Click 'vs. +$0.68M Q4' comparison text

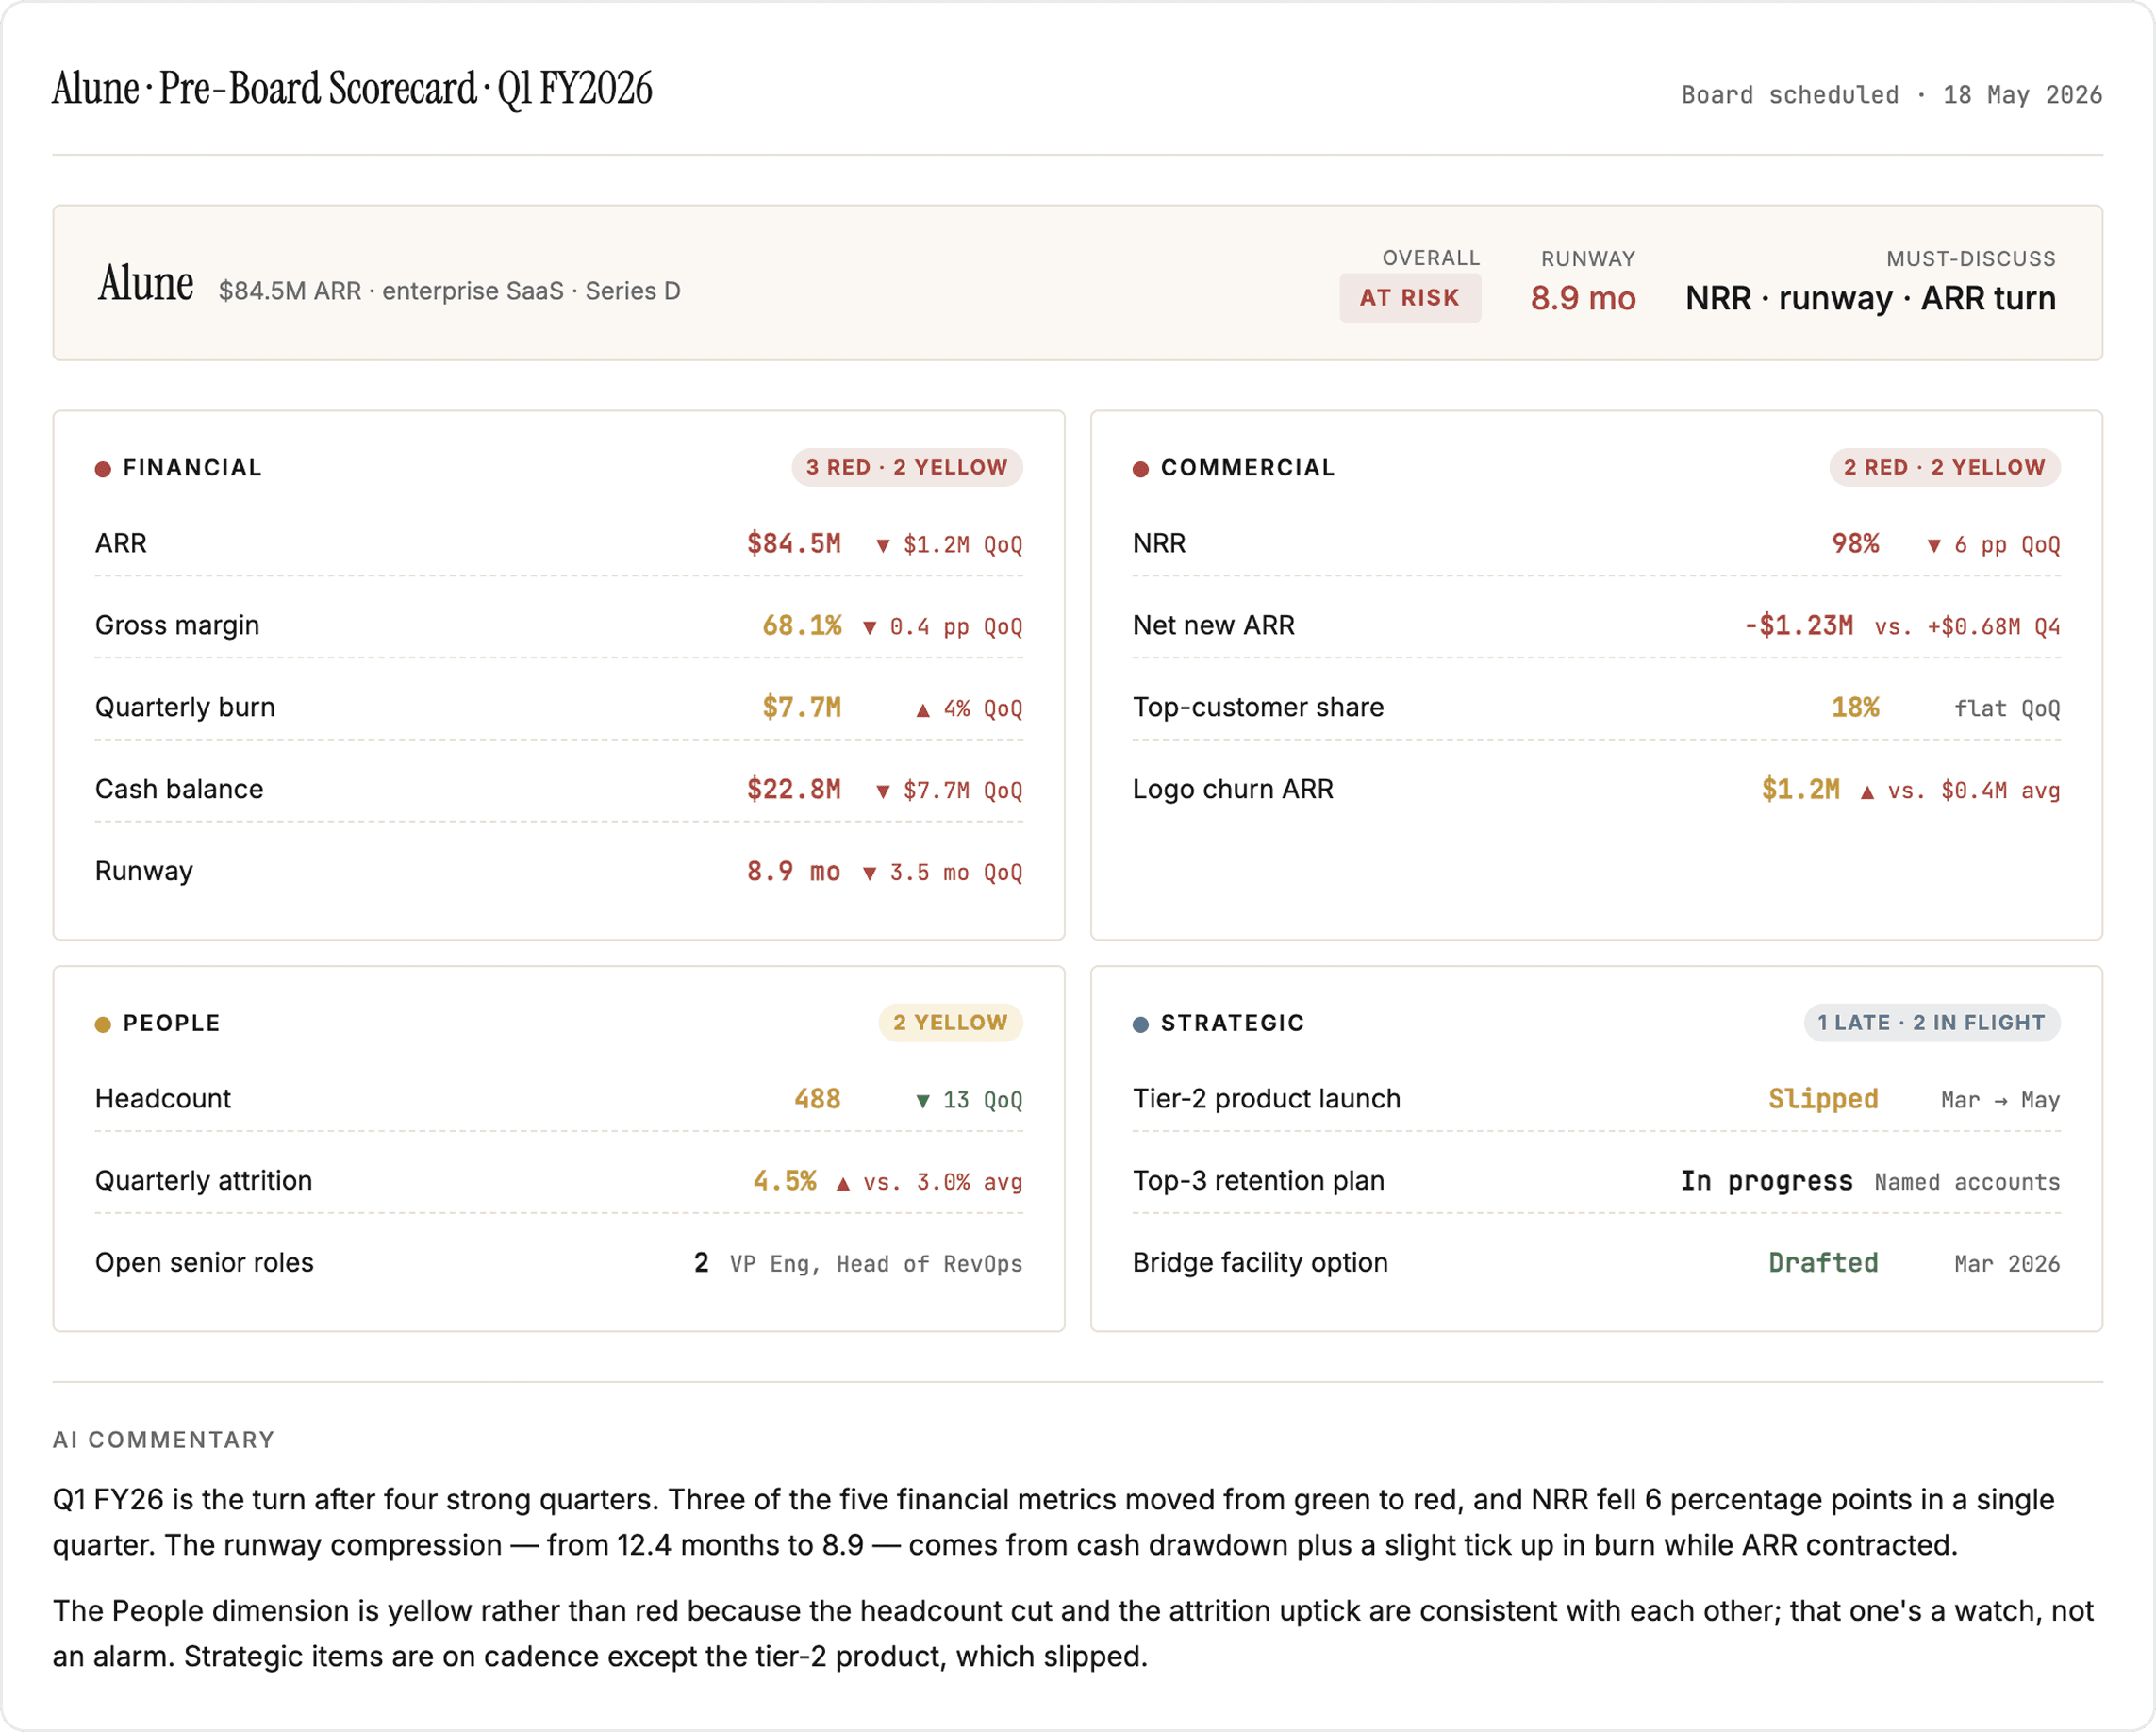coord(1968,627)
